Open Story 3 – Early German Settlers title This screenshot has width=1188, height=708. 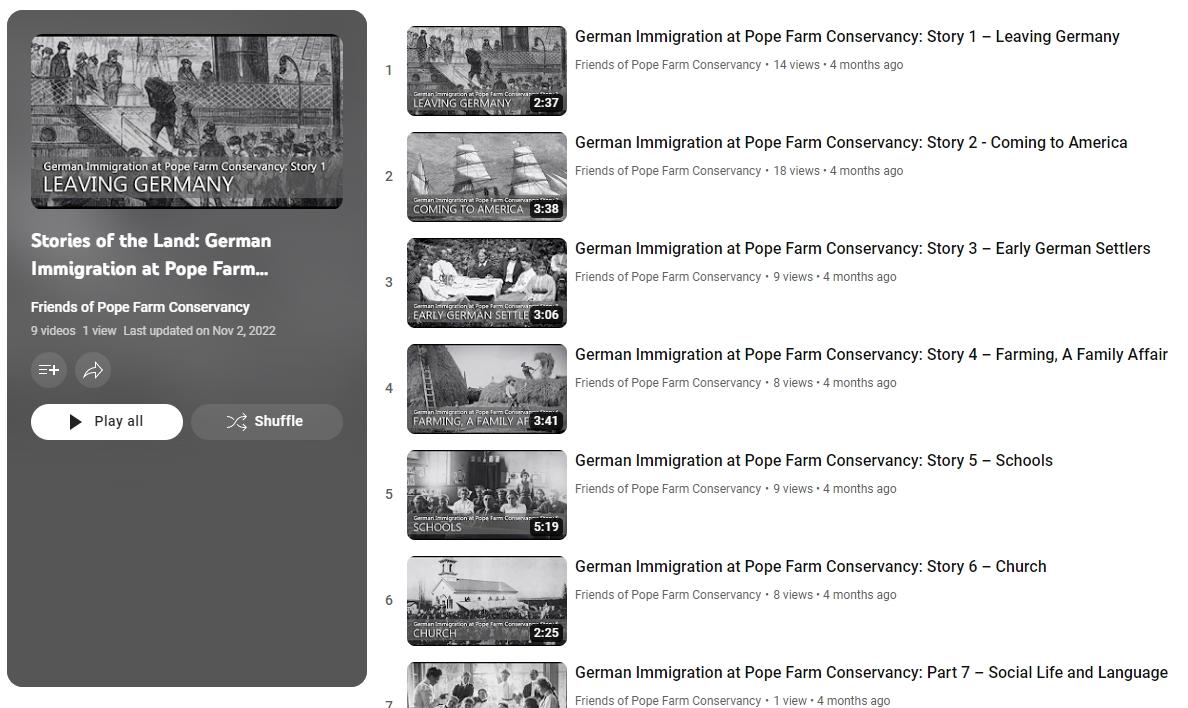862,249
